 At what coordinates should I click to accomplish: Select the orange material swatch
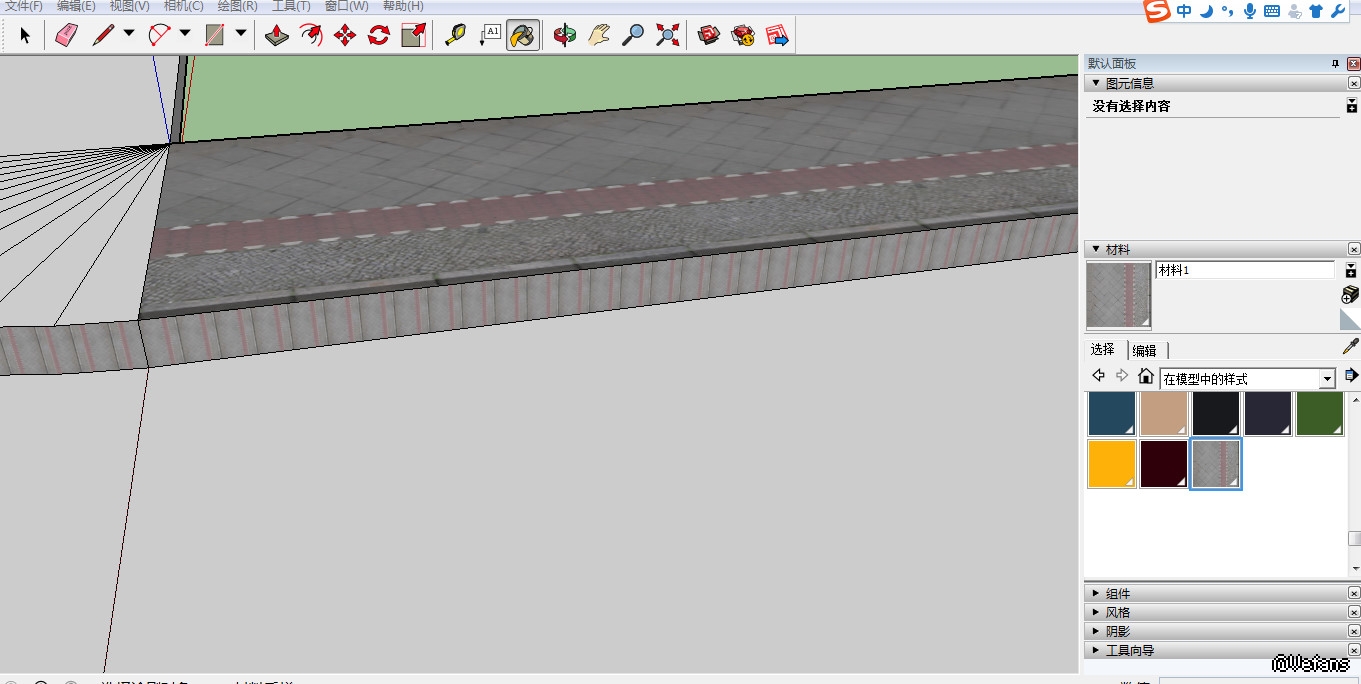click(x=1112, y=464)
